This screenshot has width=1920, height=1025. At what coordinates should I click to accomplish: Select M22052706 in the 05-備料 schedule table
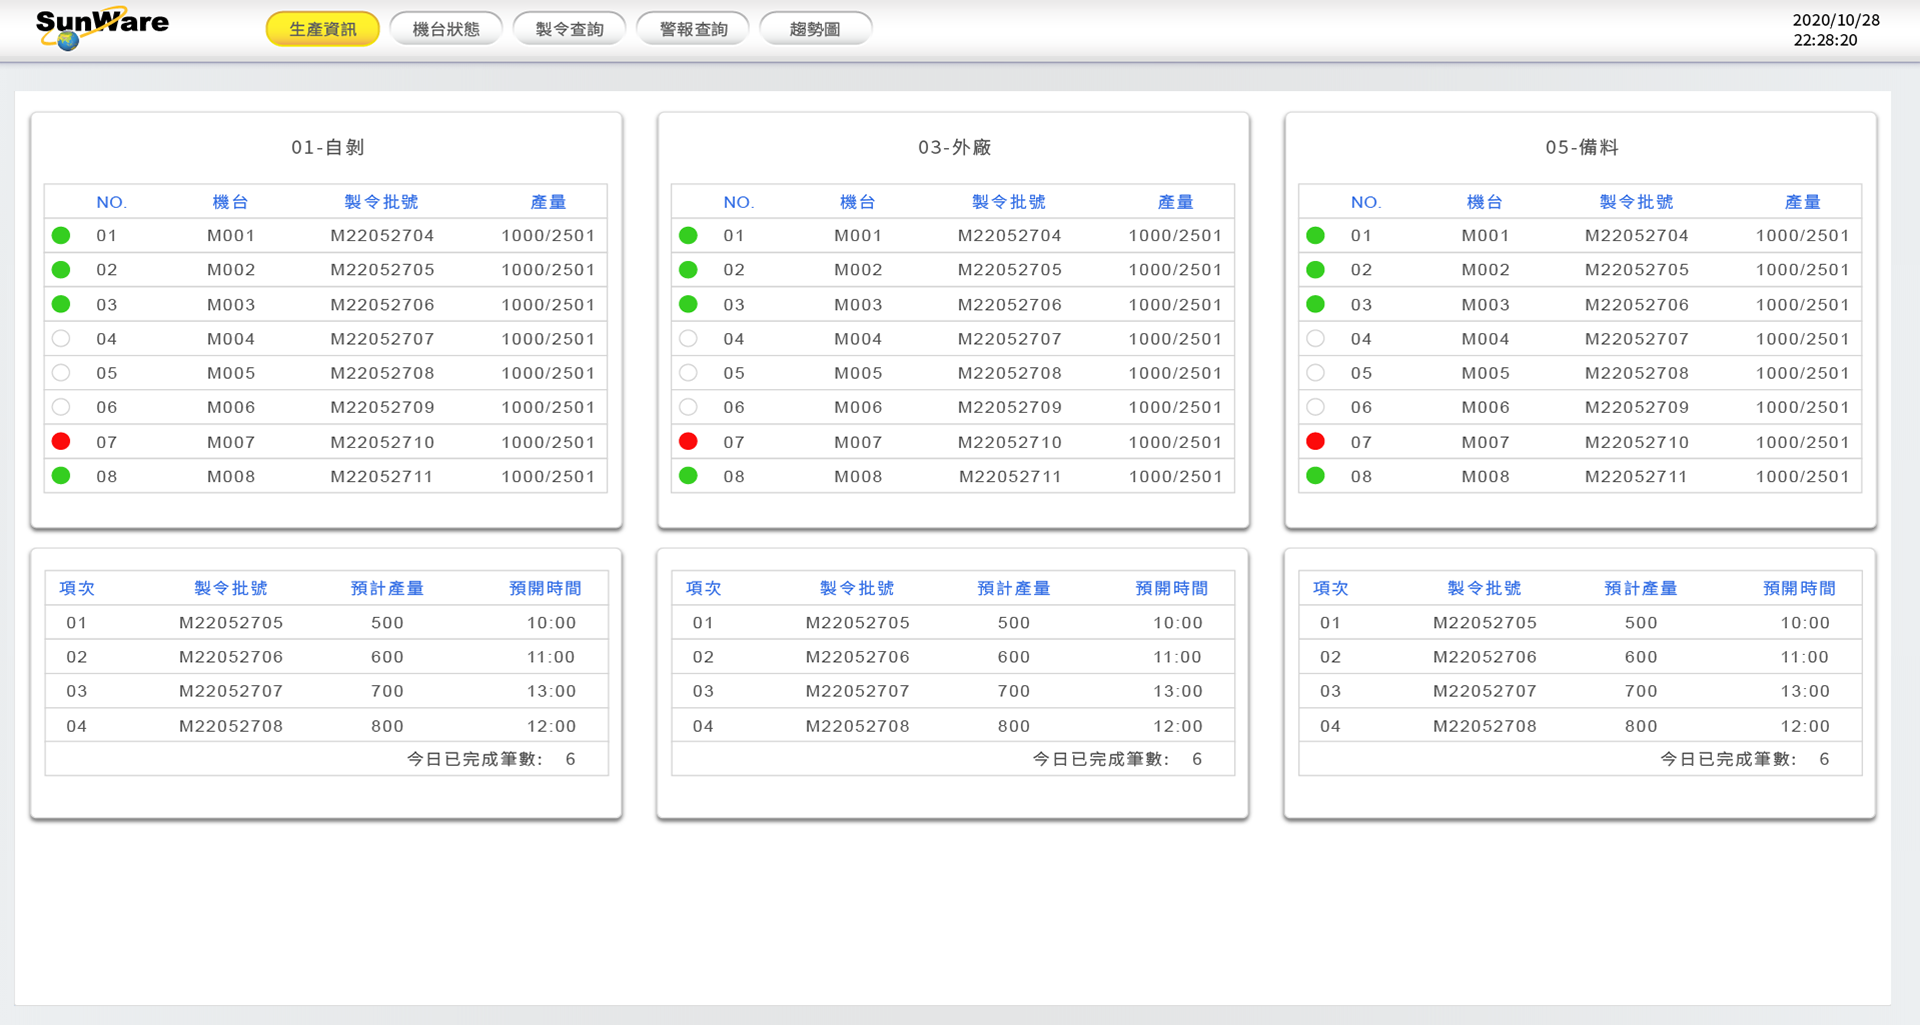[1485, 657]
